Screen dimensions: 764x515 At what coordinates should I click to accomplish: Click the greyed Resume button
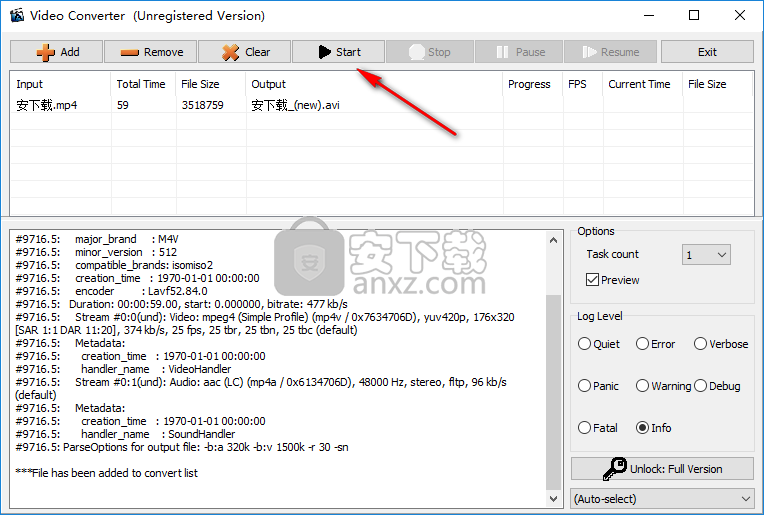pyautogui.click(x=611, y=52)
